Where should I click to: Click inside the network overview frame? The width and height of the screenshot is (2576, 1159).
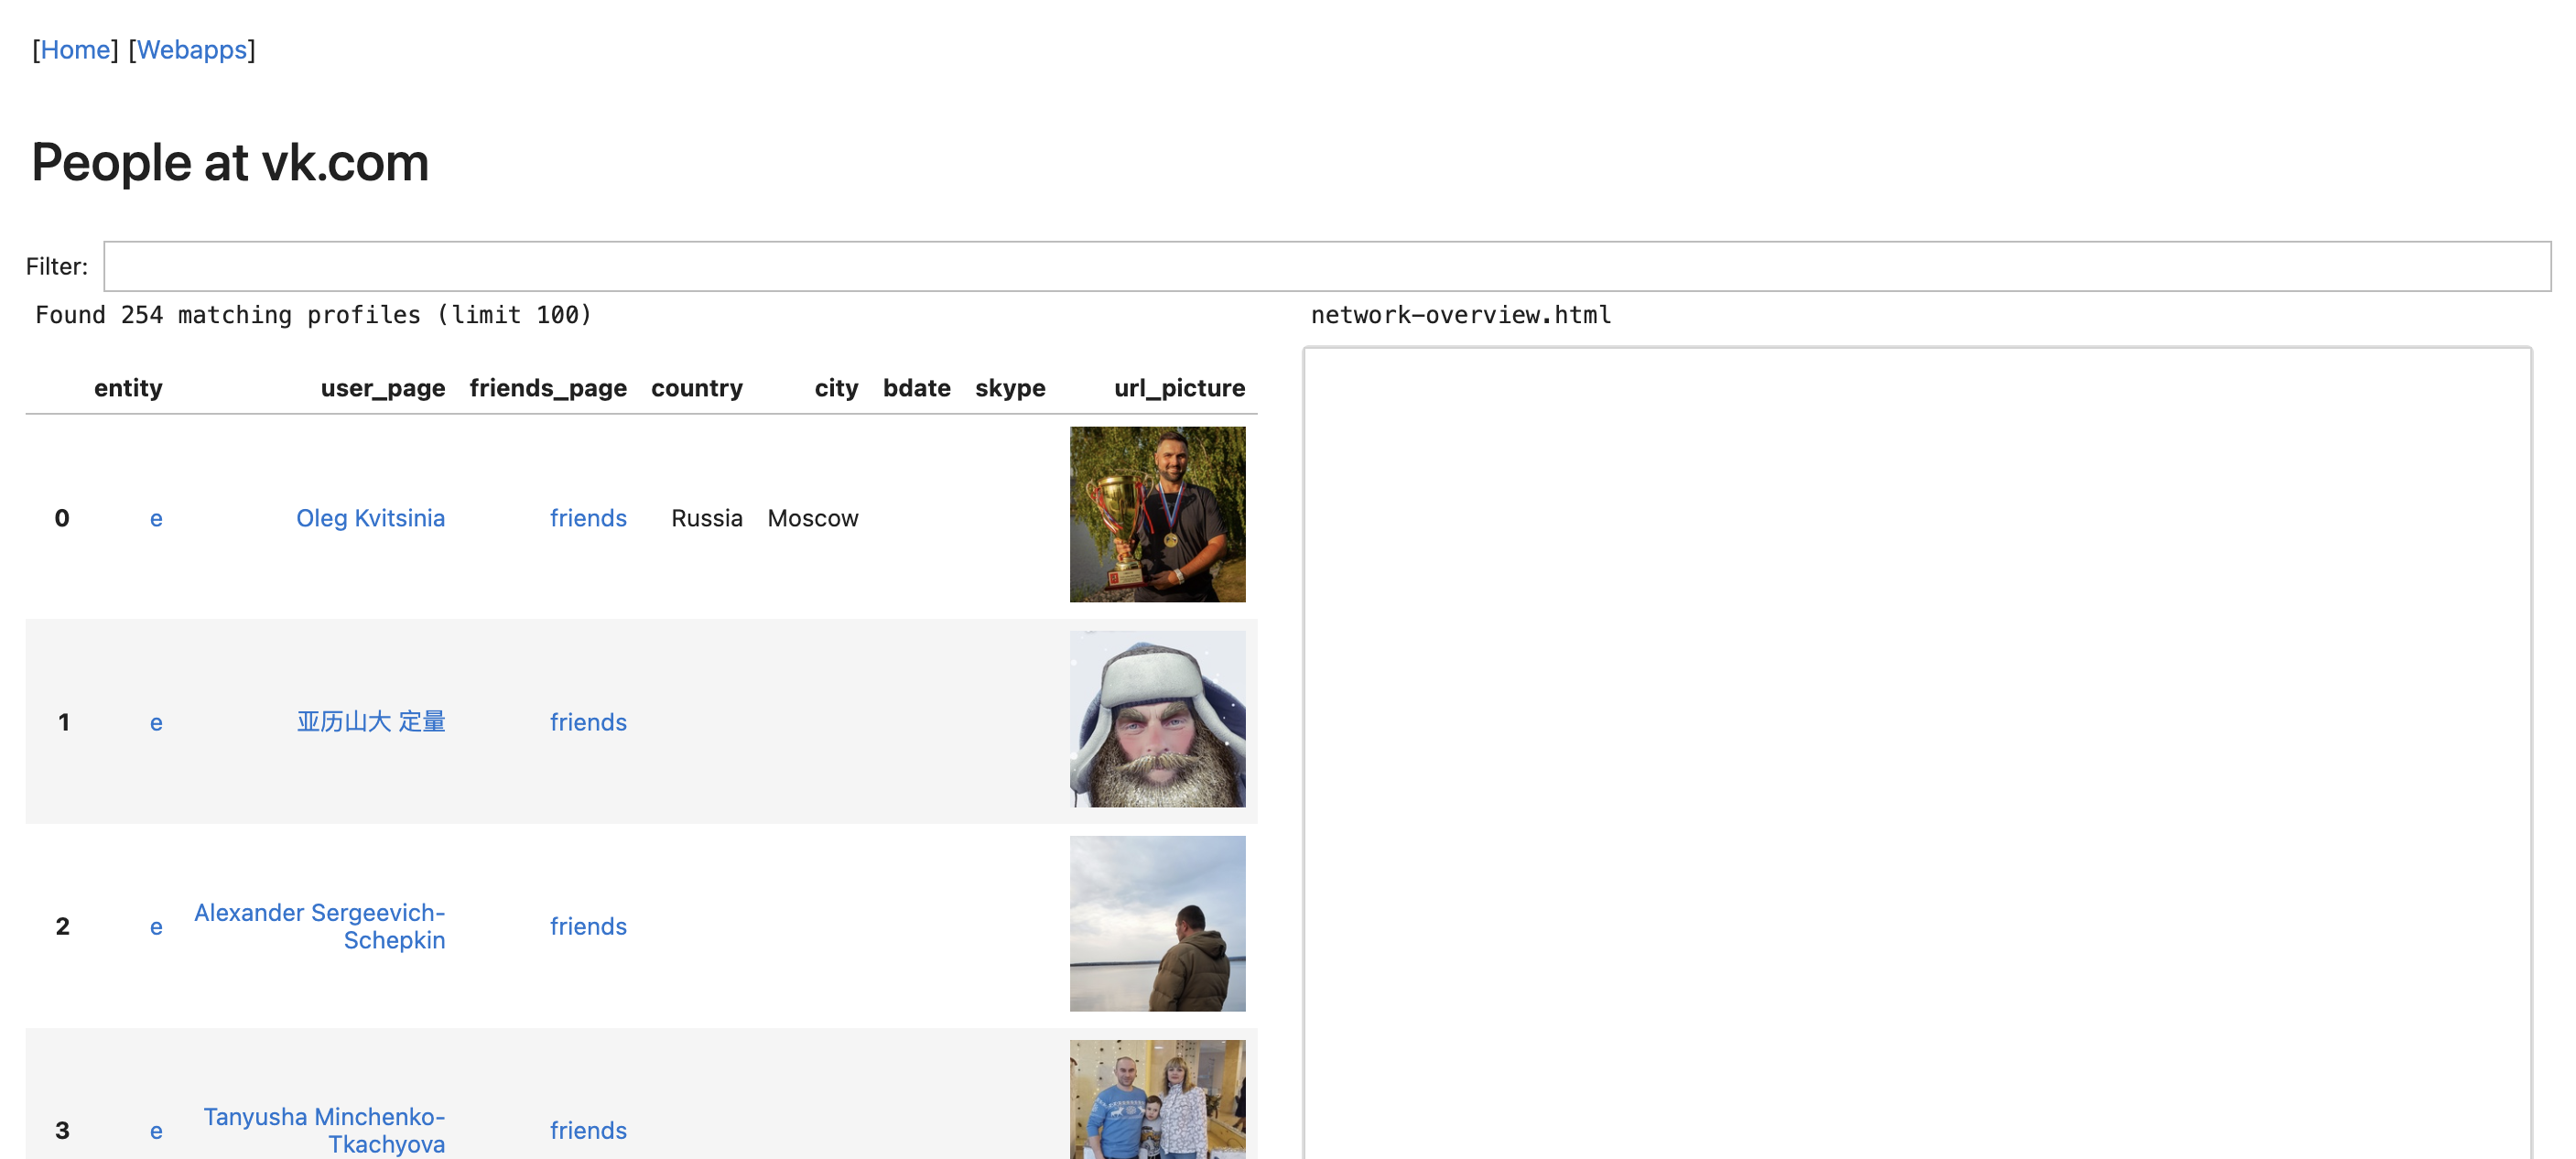(1917, 753)
